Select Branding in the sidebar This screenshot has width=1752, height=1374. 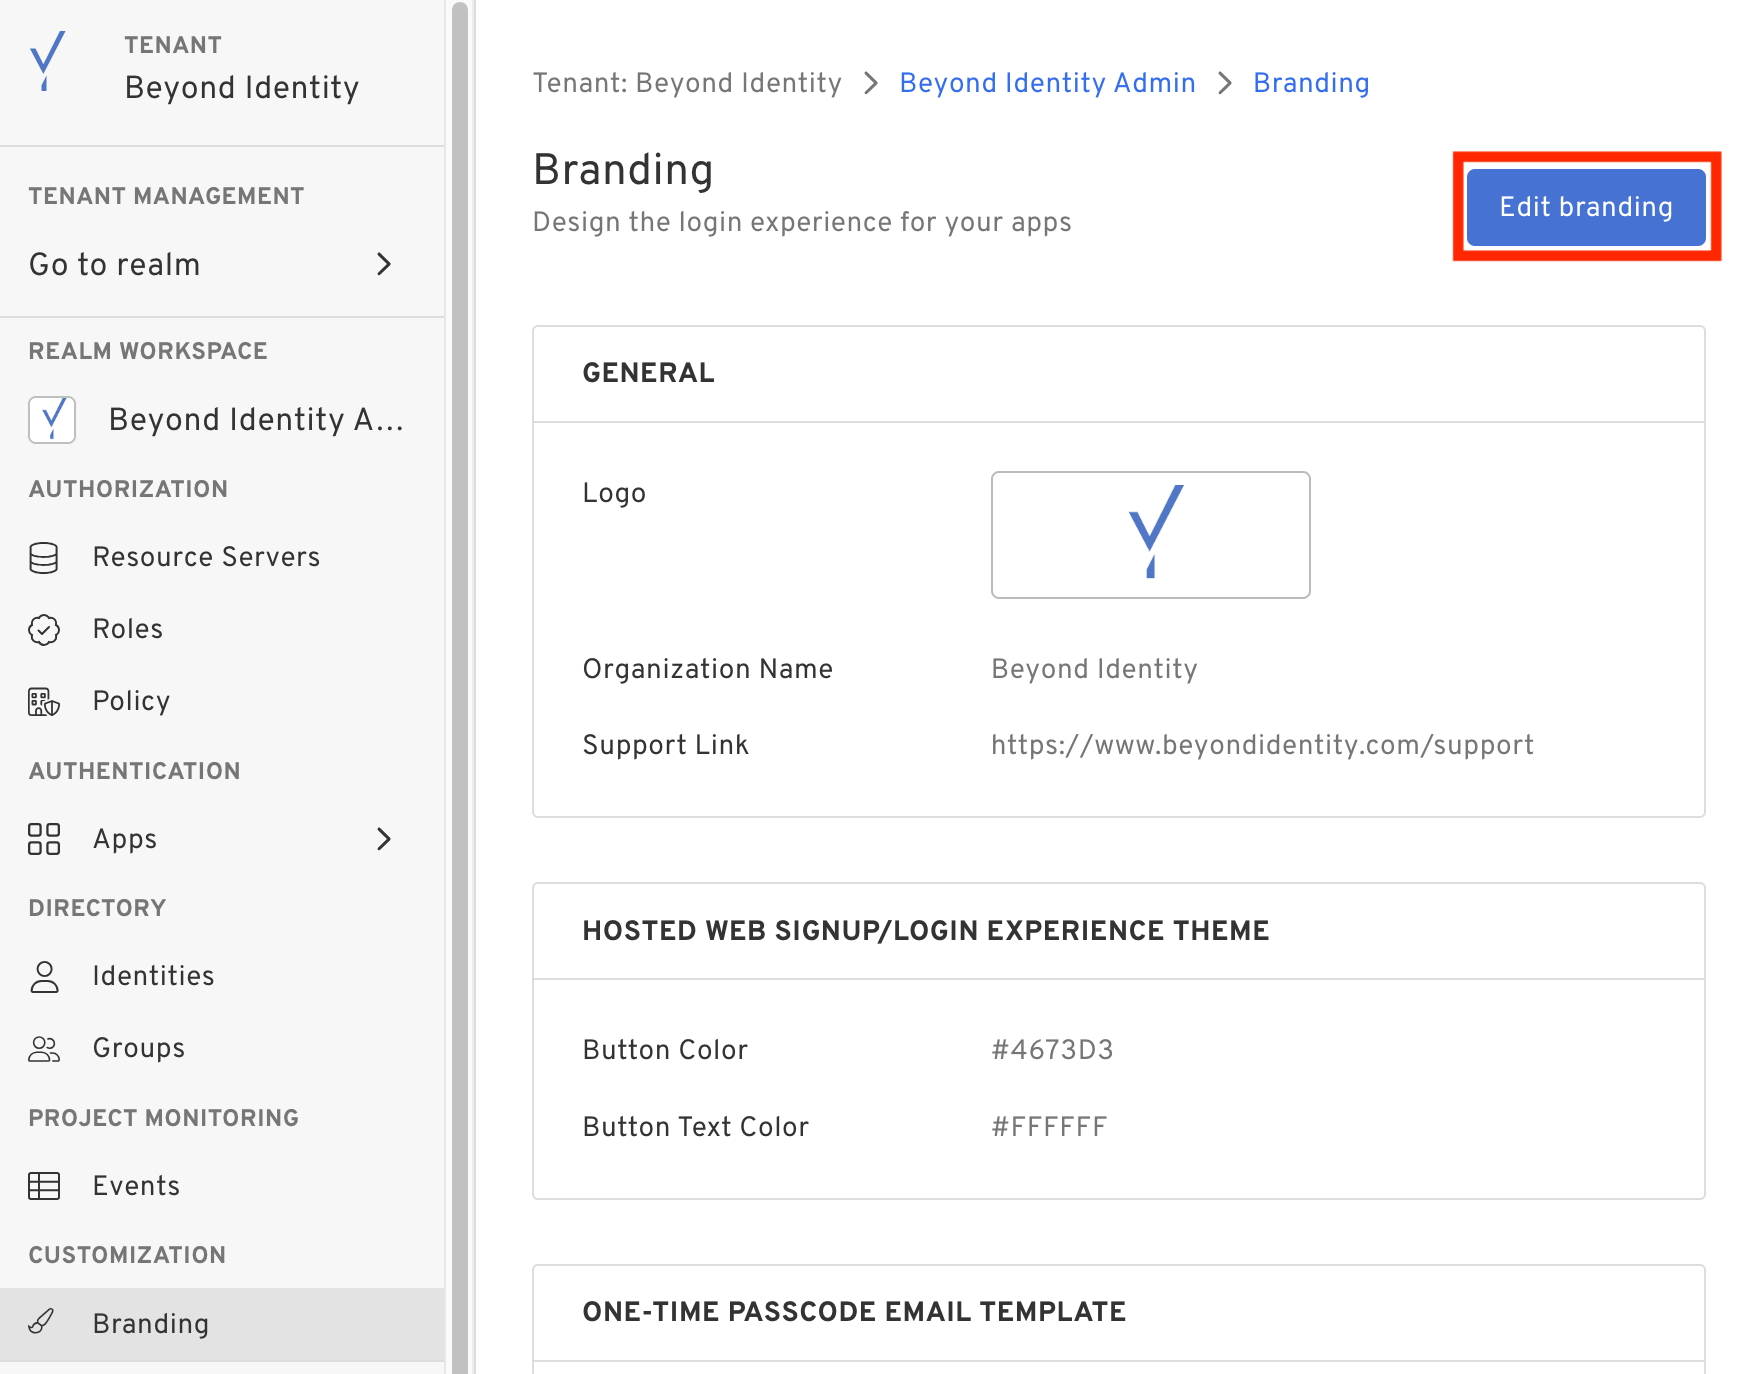click(222, 1324)
